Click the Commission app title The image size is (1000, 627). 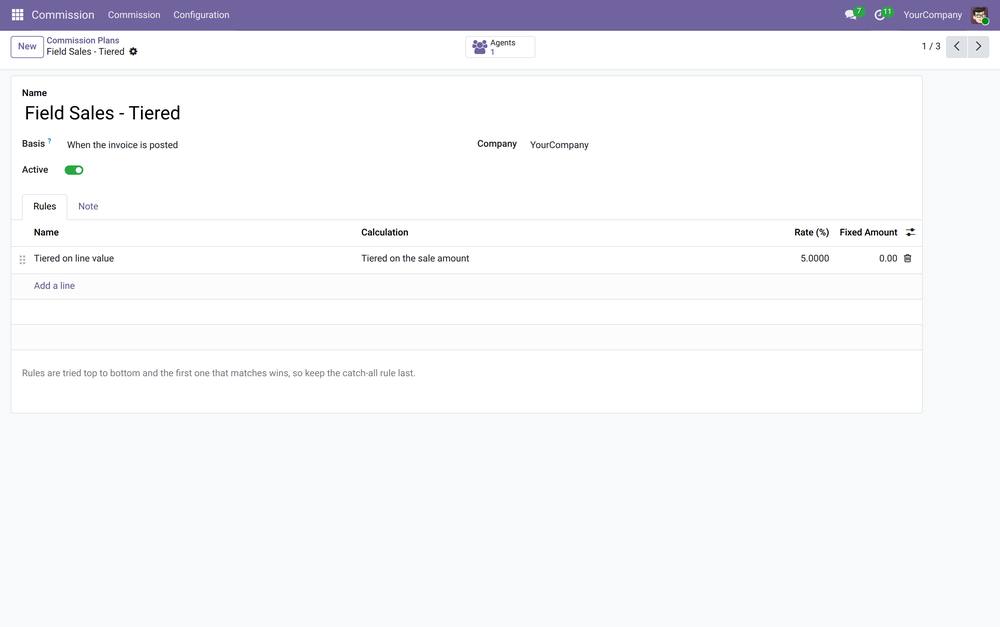point(62,15)
